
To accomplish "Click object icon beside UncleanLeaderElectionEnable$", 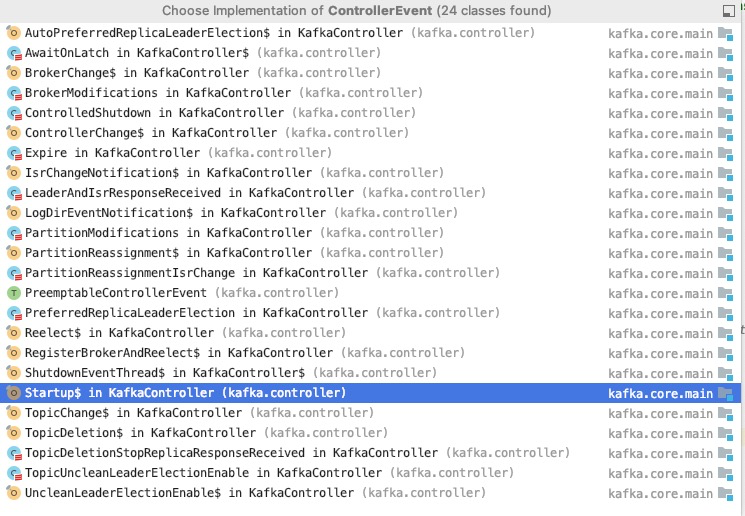I will pos(13,492).
